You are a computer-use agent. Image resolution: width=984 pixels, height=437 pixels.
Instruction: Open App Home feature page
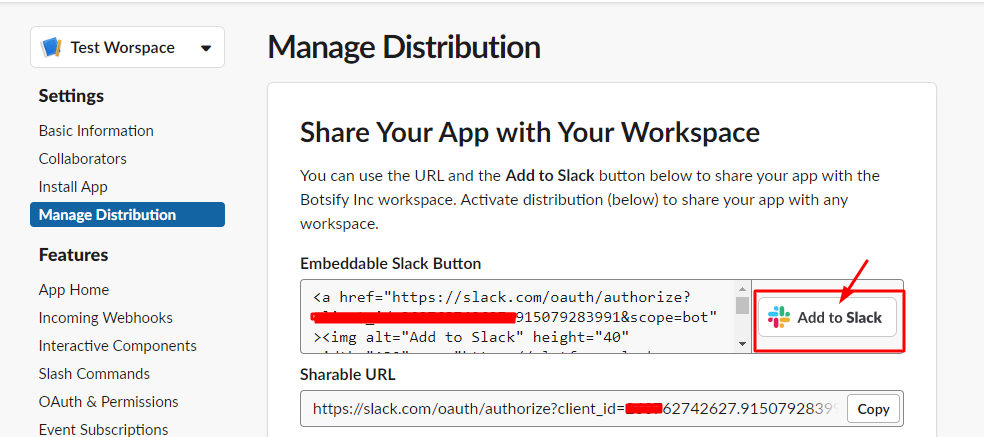click(x=74, y=290)
